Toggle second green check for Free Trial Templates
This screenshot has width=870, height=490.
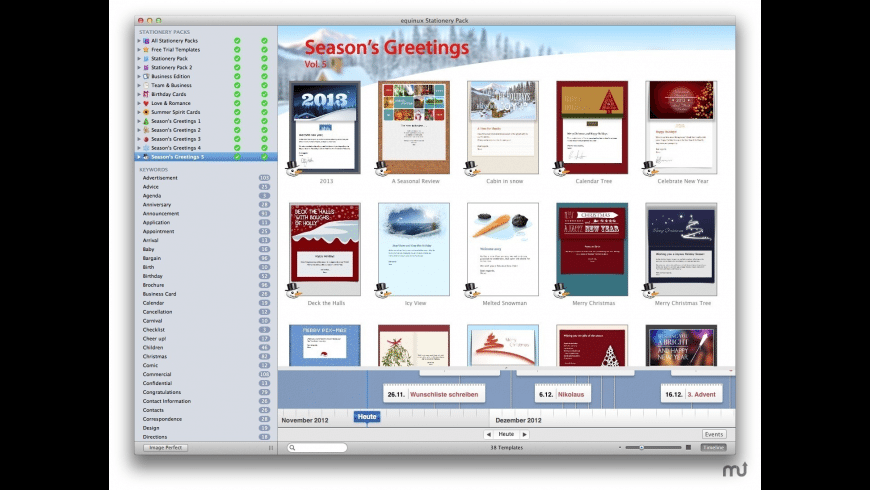pyautogui.click(x=264, y=49)
